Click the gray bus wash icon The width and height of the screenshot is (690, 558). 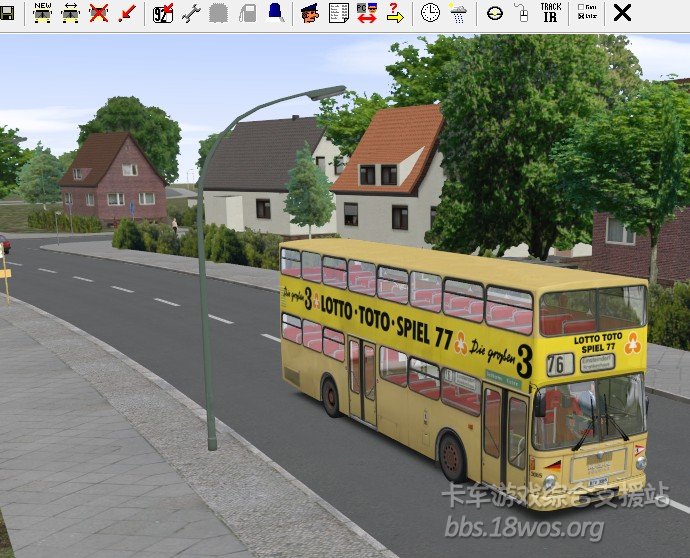point(219,13)
